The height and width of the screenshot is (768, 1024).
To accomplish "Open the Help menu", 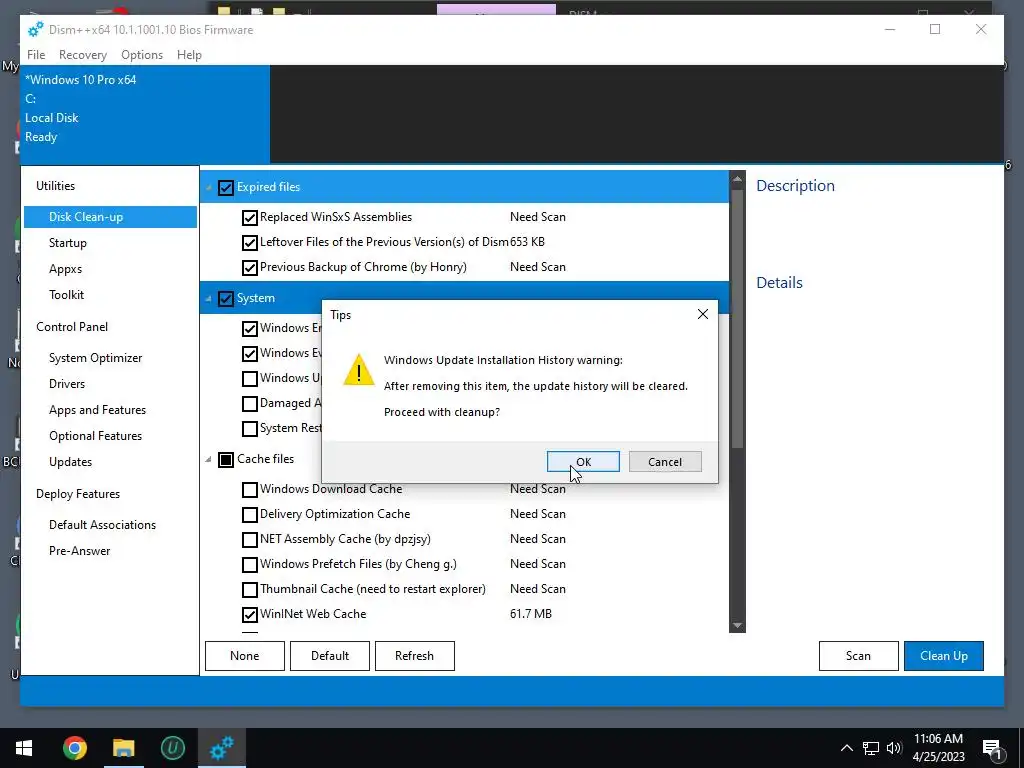I will (189, 55).
